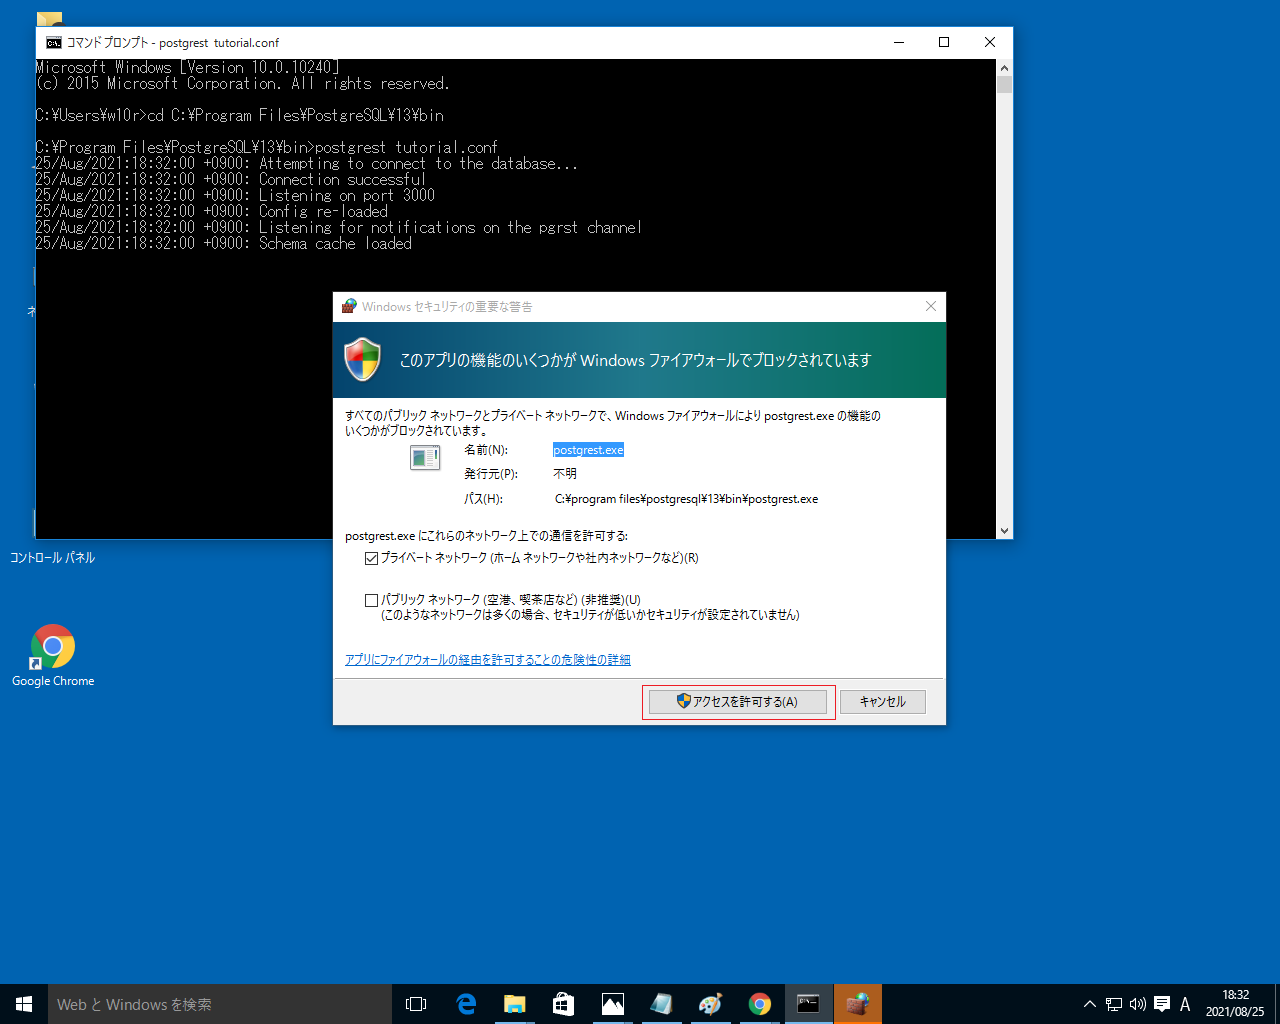Click the program icon beside name field

pyautogui.click(x=425, y=458)
